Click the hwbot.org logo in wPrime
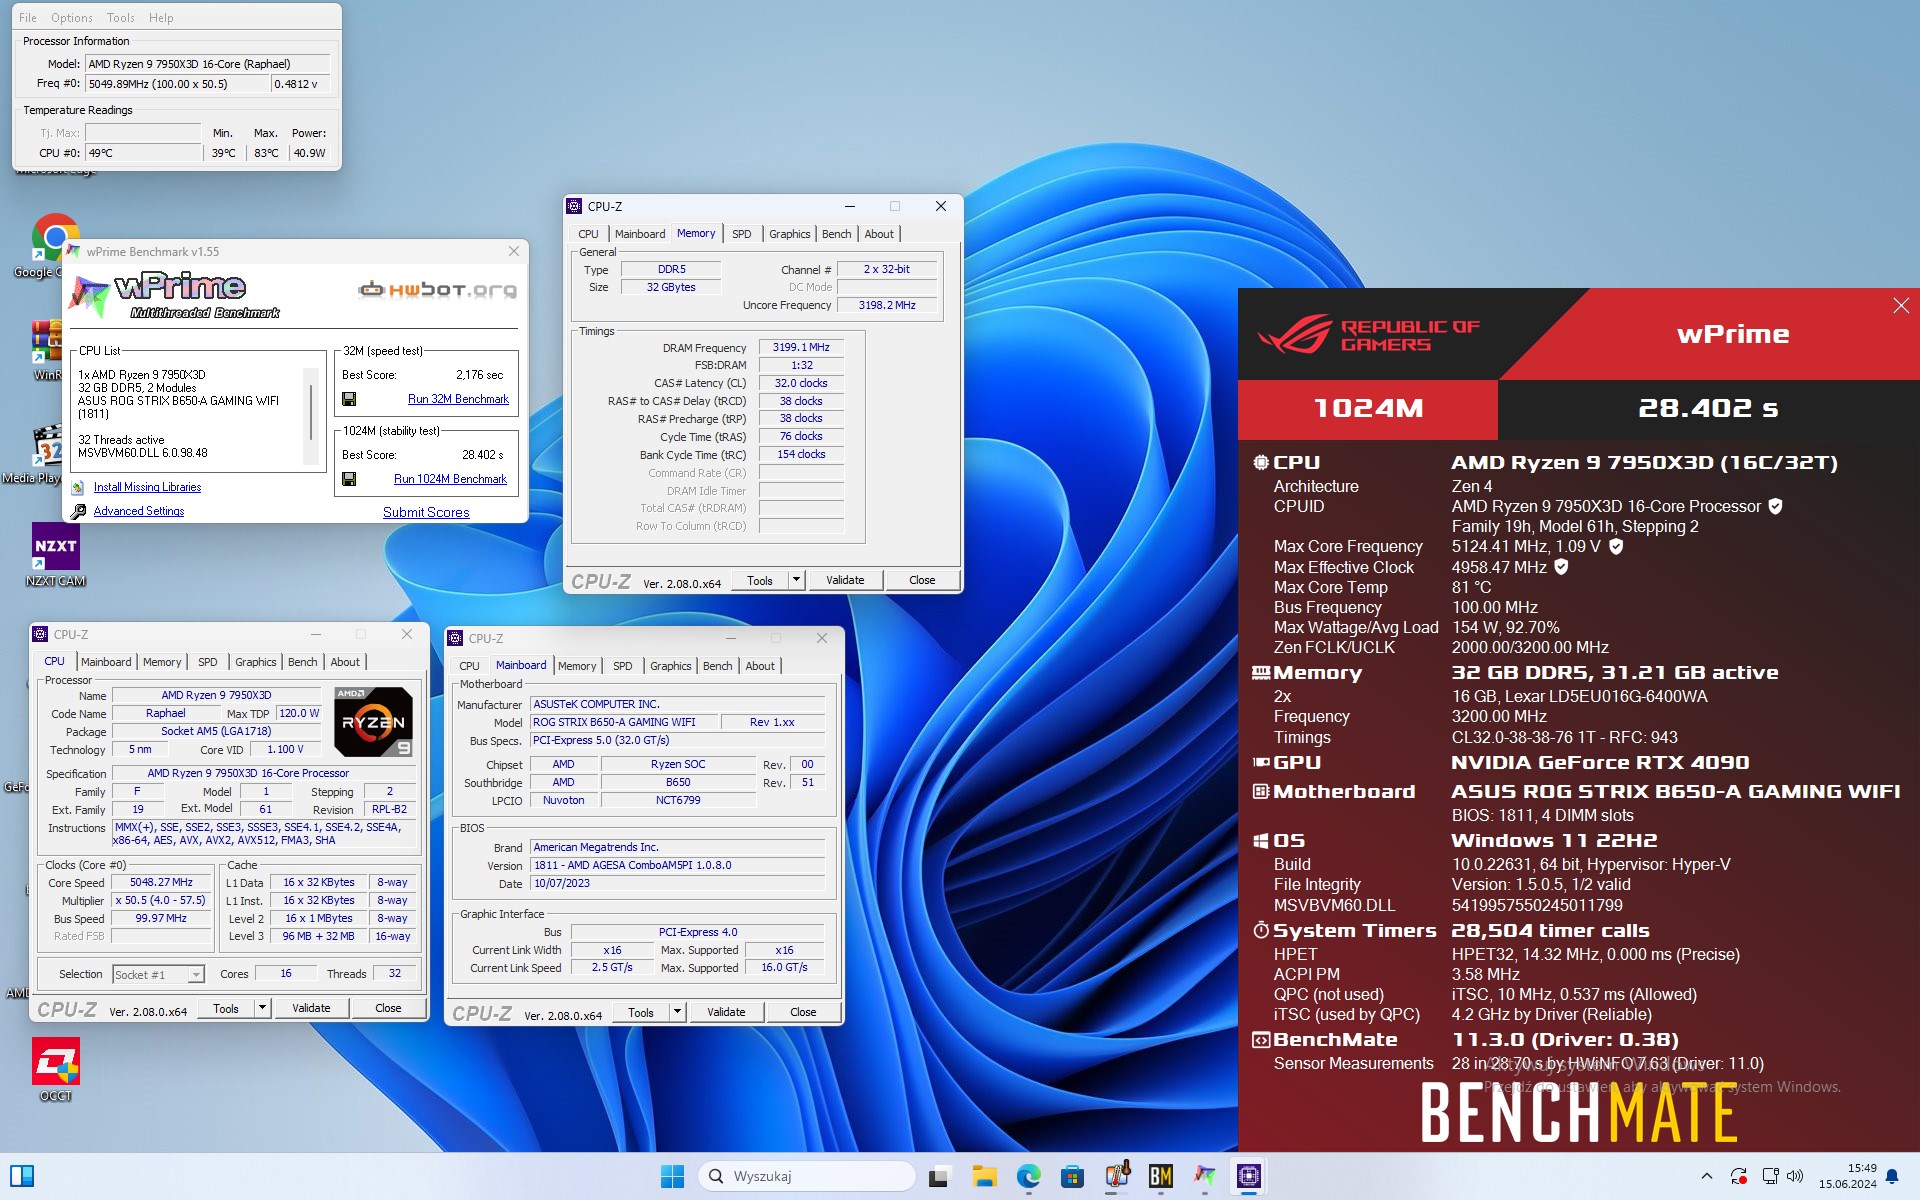The width and height of the screenshot is (1920, 1200). coord(438,290)
